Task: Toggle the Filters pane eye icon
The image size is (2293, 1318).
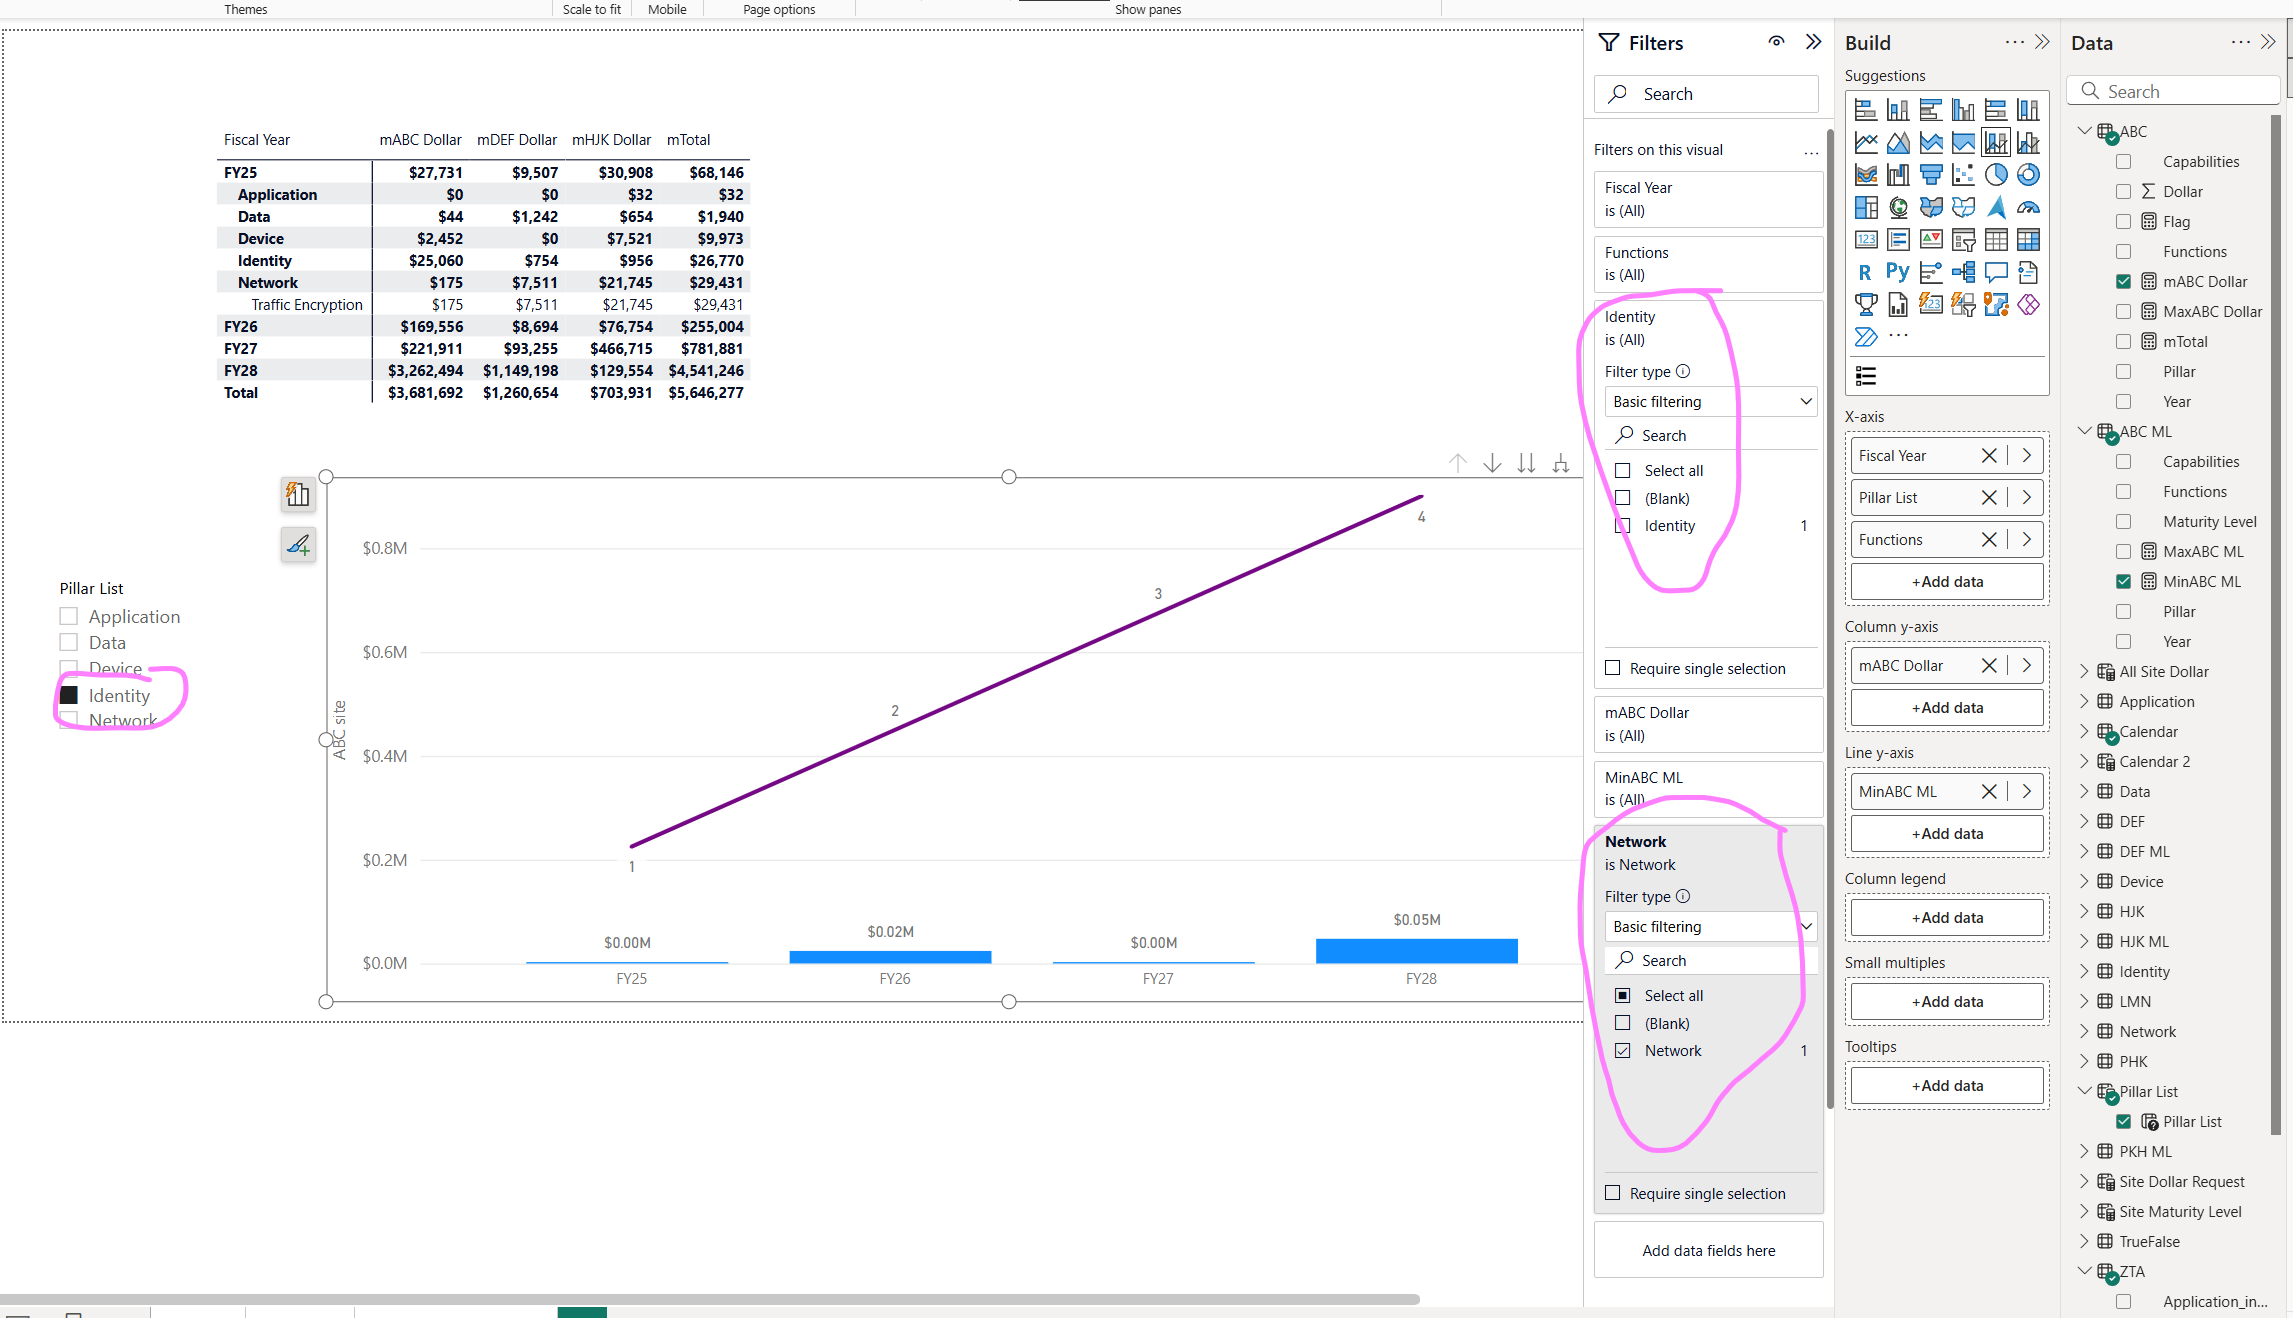Action: [1776, 42]
